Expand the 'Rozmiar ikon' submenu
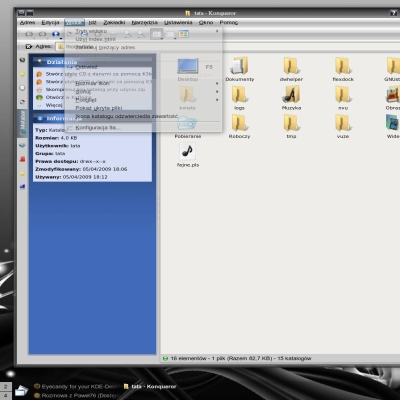 [143, 83]
